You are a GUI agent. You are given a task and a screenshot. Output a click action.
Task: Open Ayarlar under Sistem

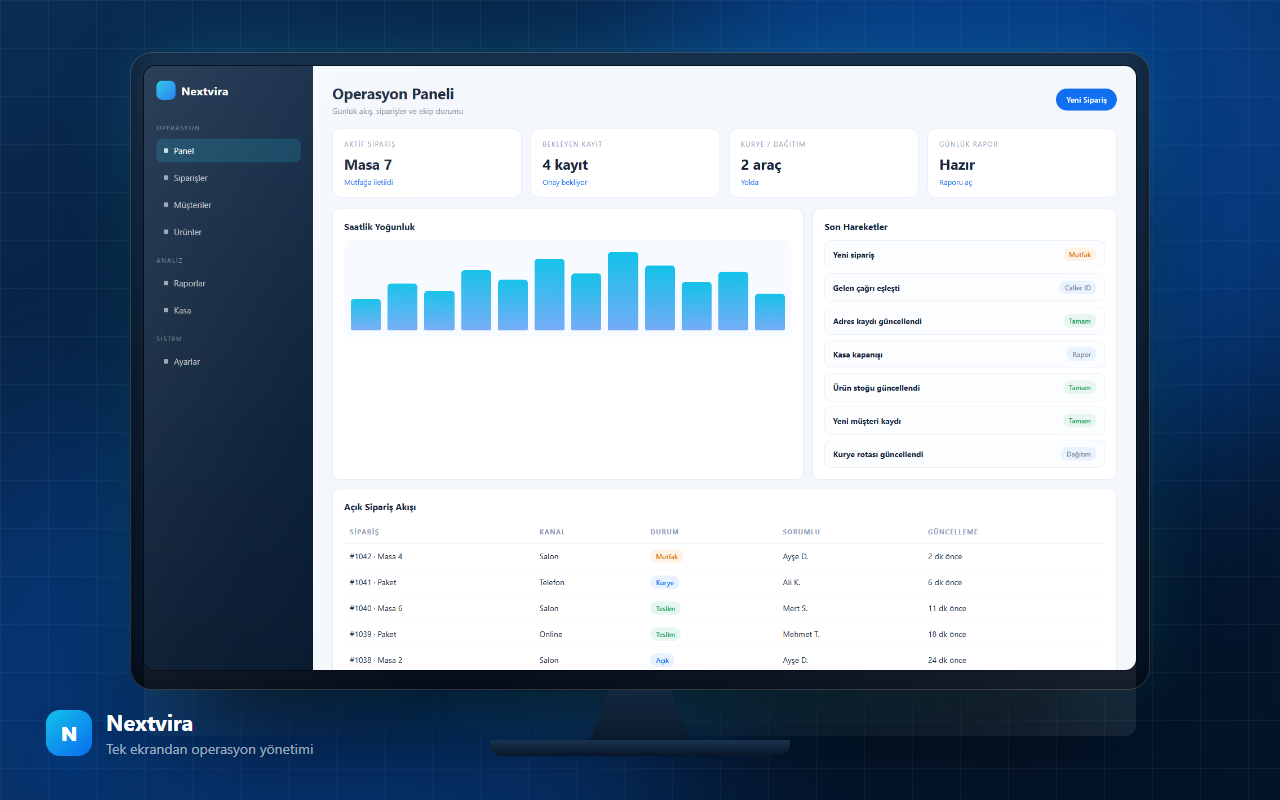pos(228,362)
